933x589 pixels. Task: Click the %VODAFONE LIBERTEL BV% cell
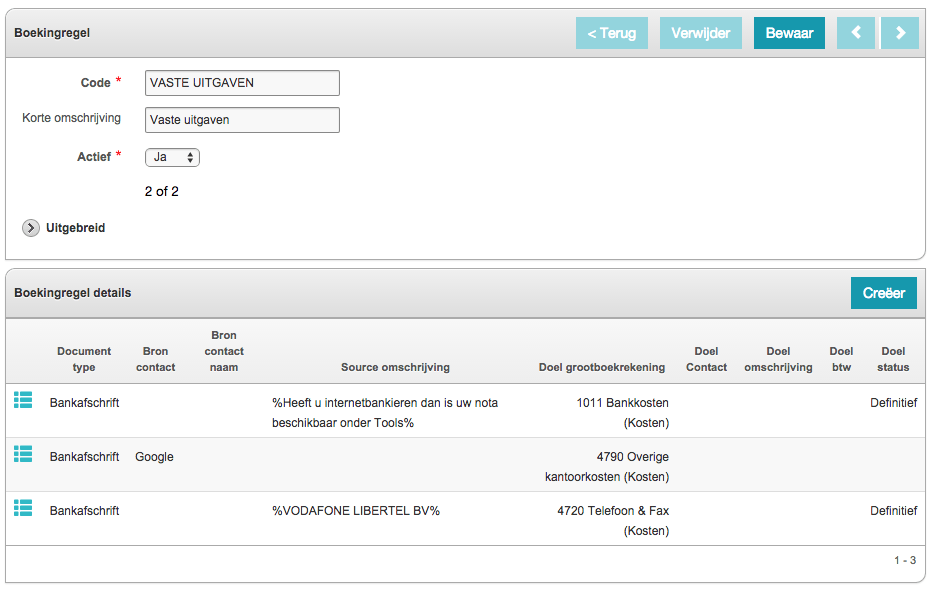pyautogui.click(x=356, y=510)
